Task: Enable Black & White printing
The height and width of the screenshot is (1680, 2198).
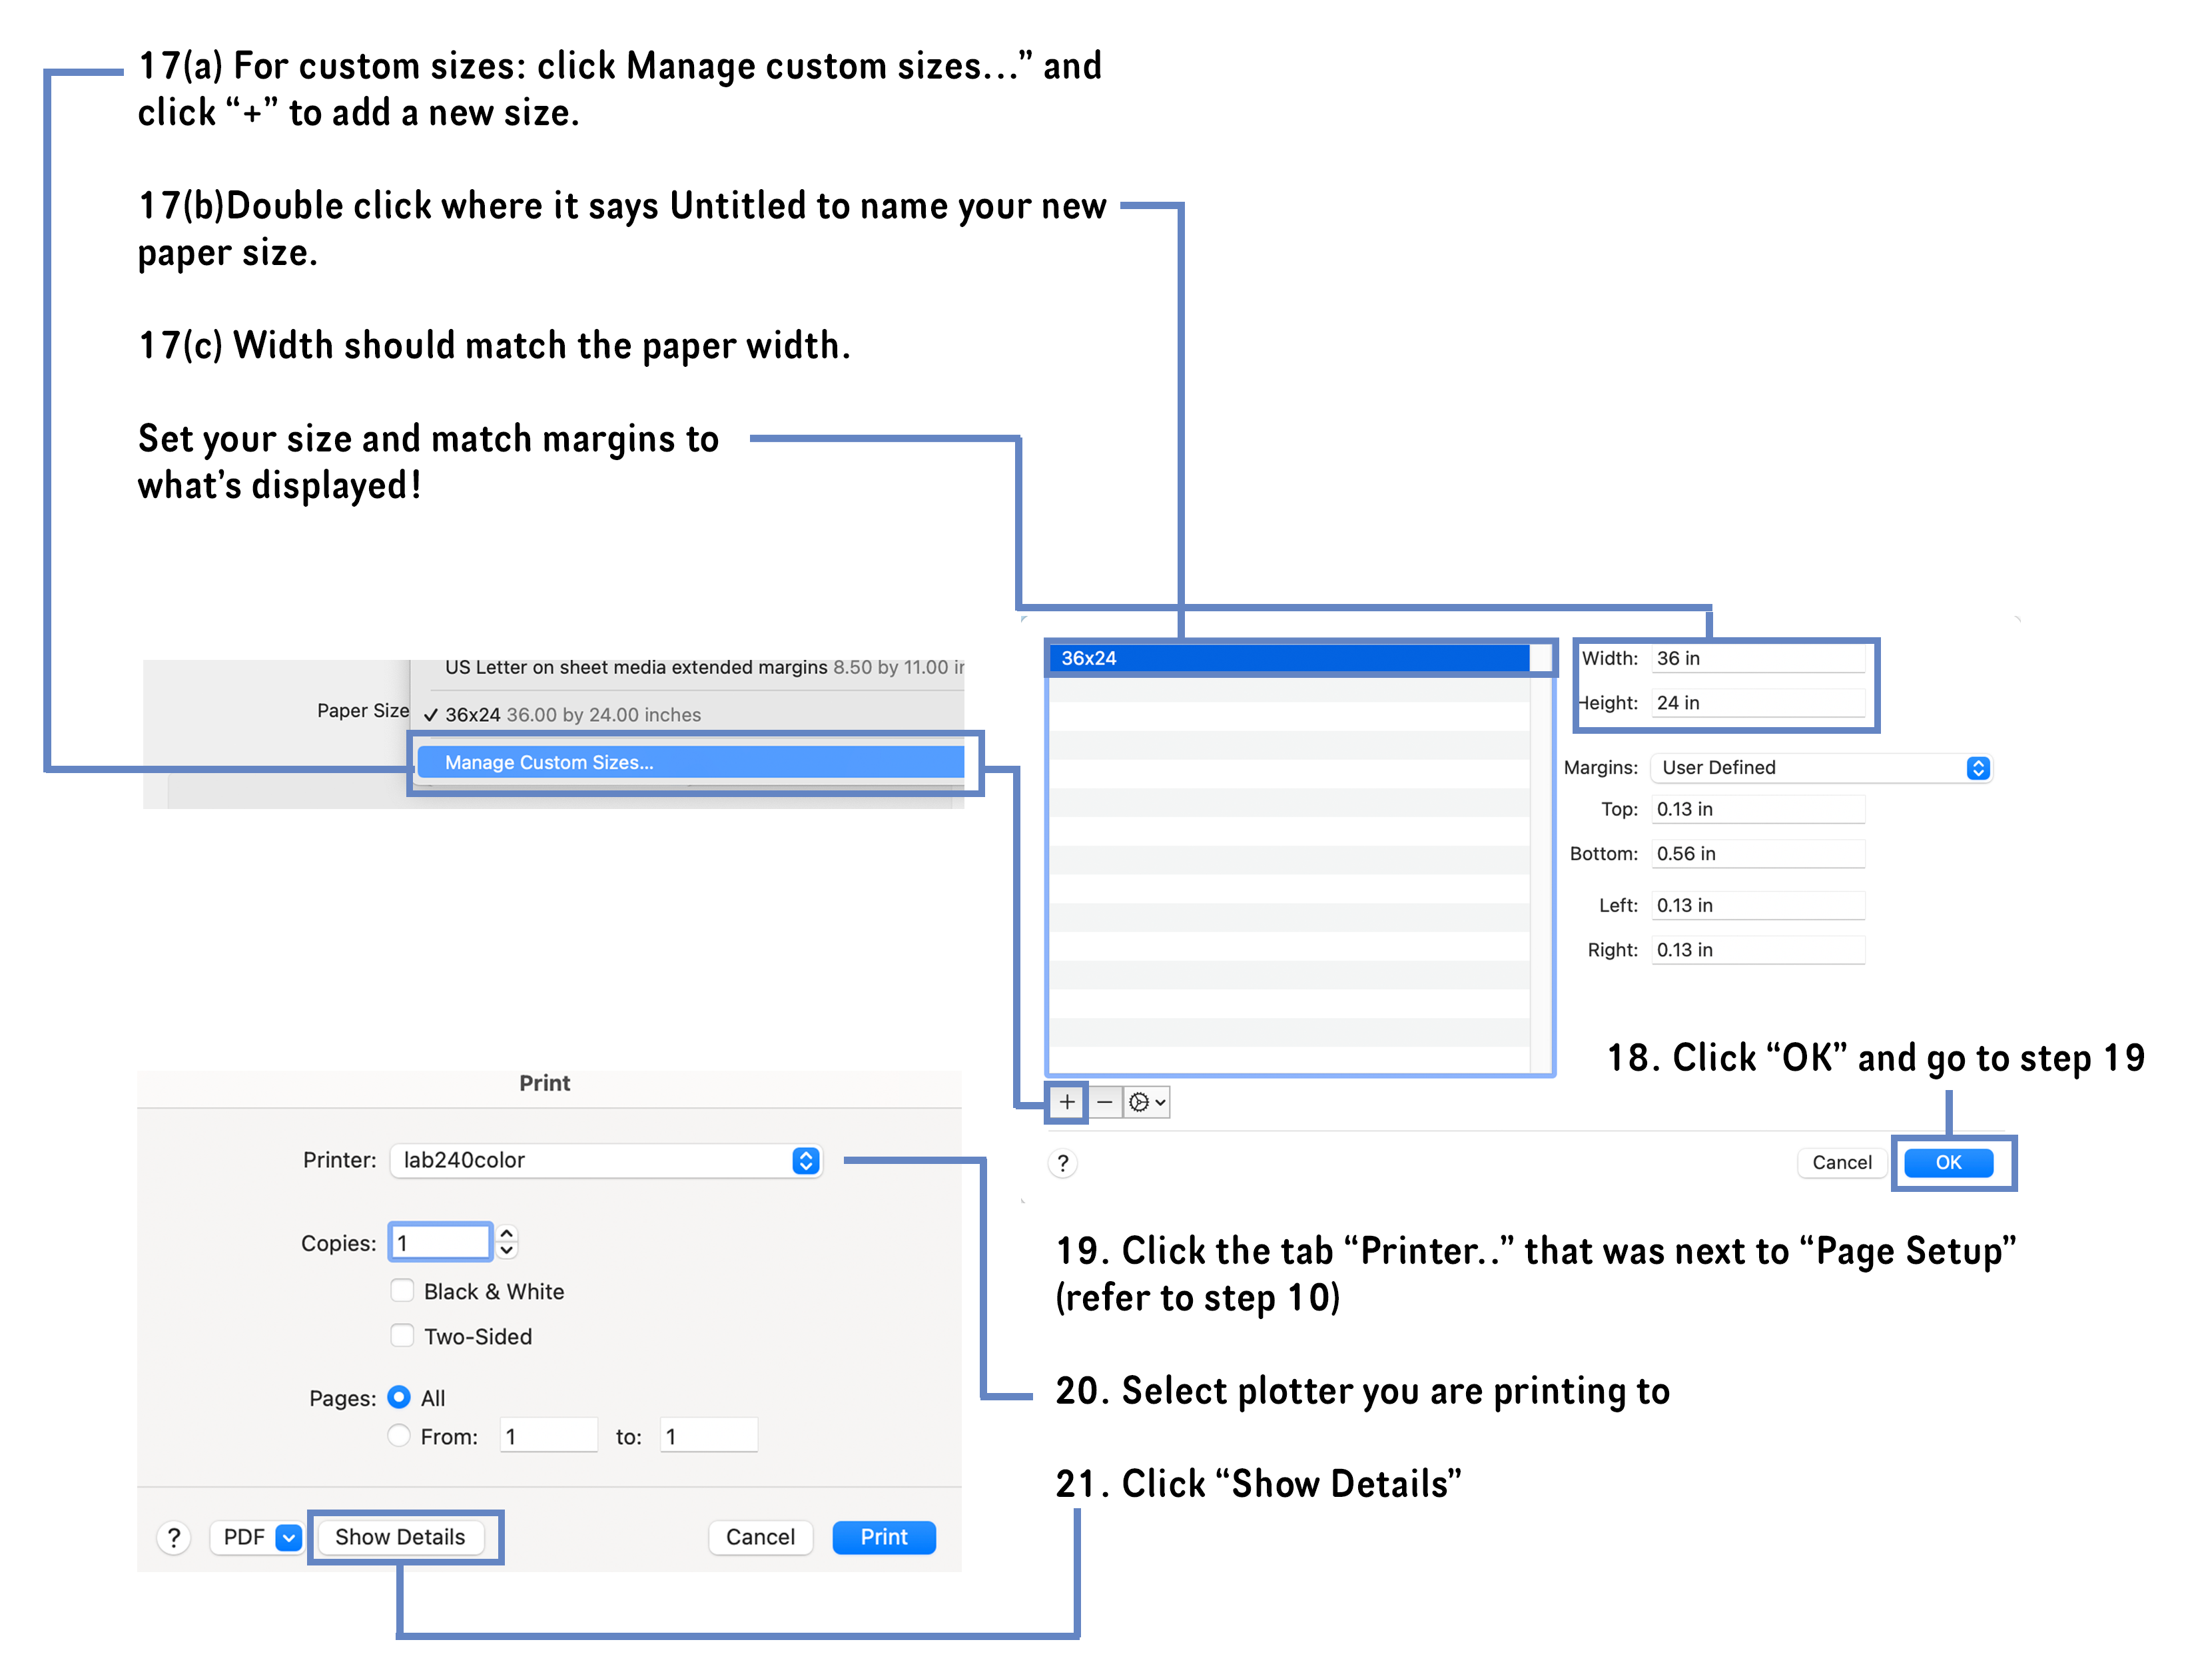Action: (402, 1290)
